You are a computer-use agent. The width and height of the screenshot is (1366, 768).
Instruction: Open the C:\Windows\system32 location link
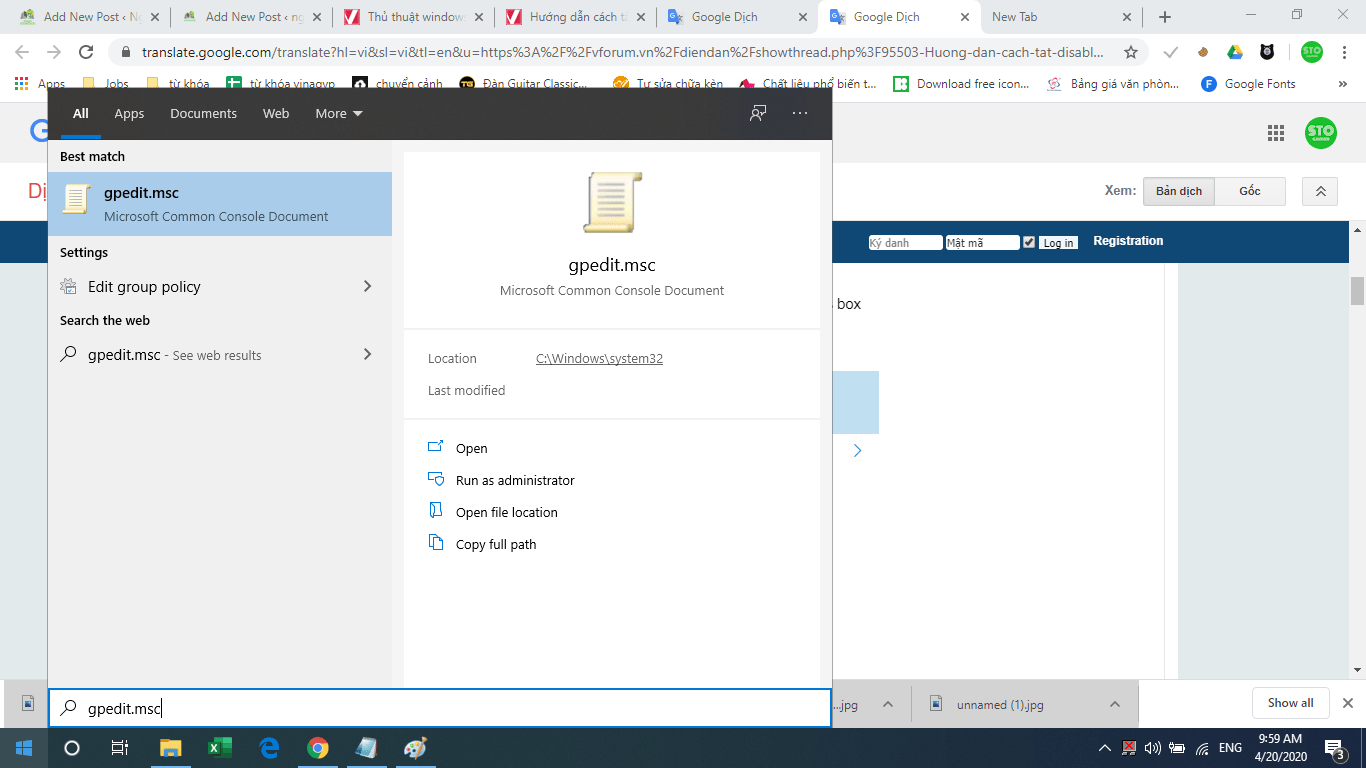[x=599, y=358]
